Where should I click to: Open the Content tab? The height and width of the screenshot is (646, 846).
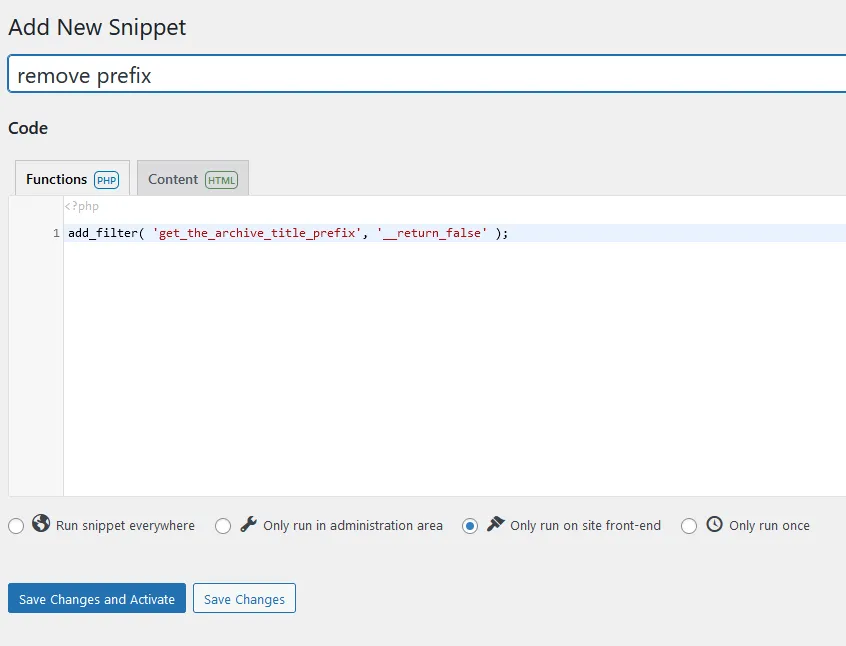pos(173,179)
